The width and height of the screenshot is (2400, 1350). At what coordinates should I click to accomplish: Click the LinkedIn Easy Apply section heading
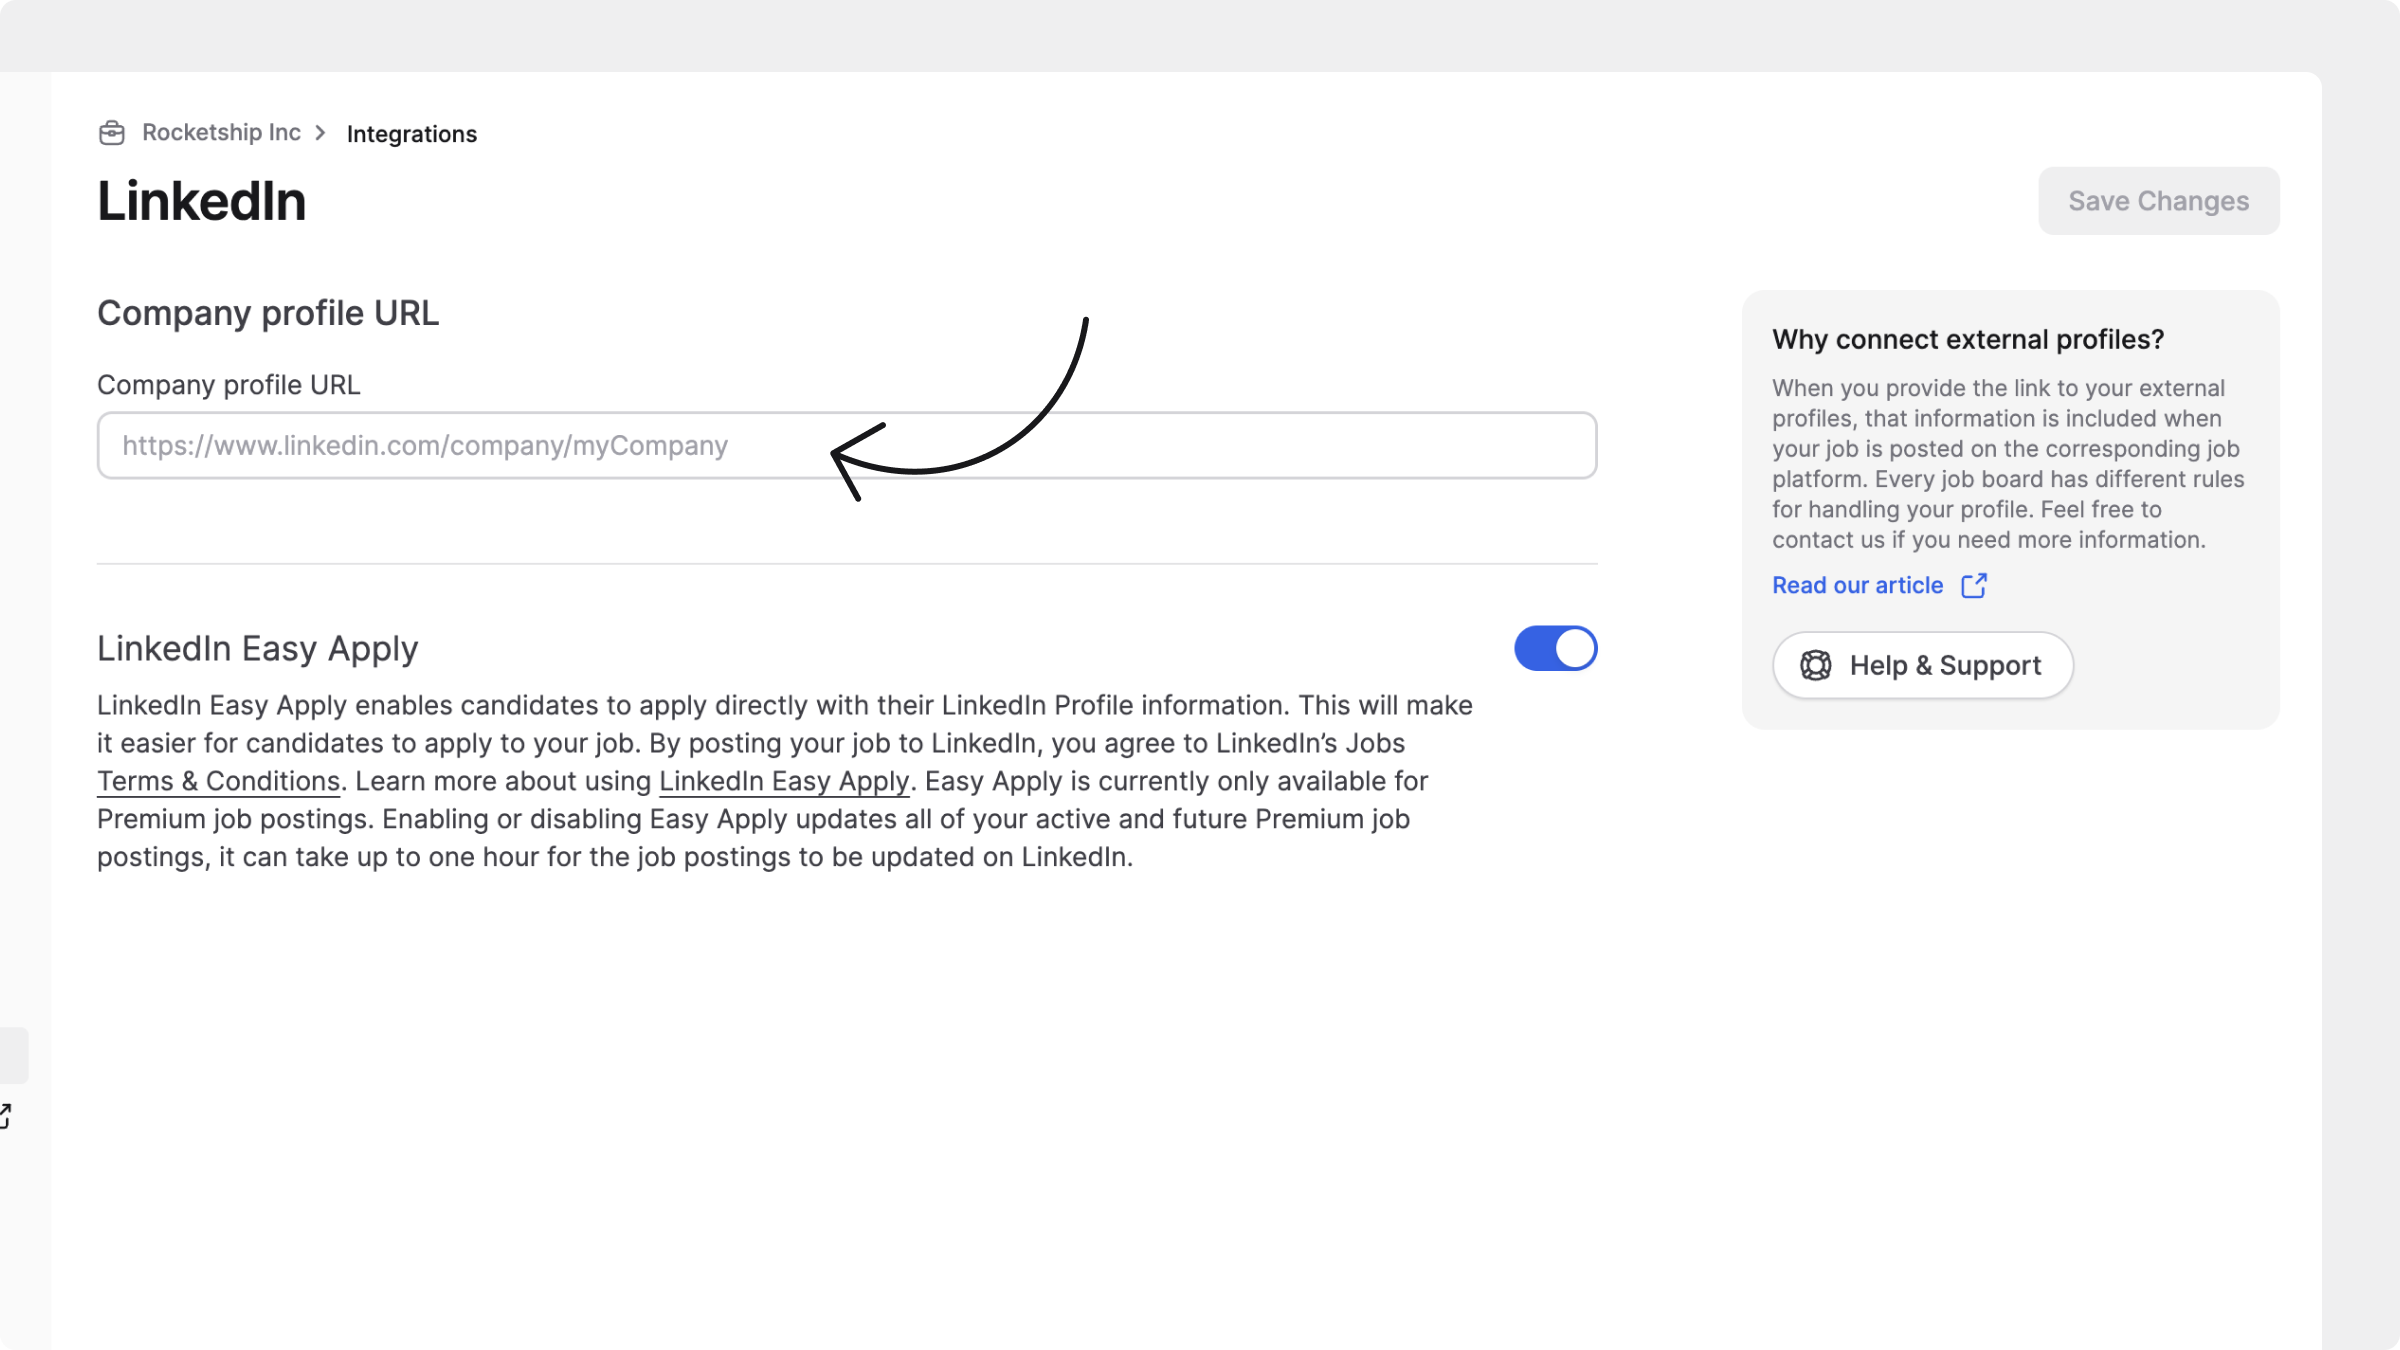point(257,649)
